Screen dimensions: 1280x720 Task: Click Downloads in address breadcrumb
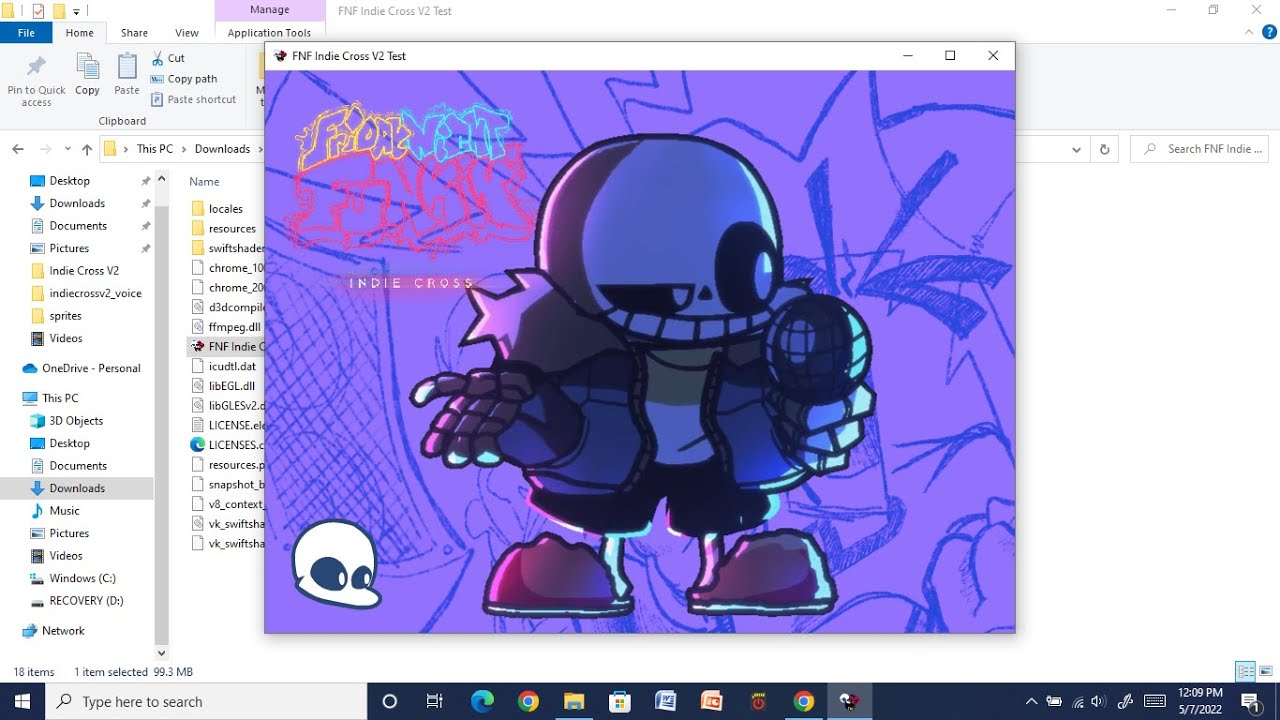[222, 149]
